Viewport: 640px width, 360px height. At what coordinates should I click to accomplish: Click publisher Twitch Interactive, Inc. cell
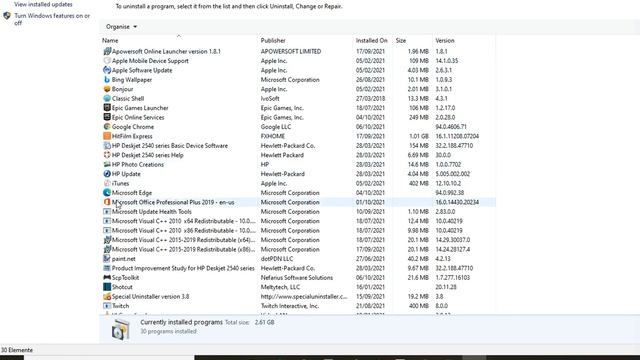pyautogui.click(x=290, y=306)
